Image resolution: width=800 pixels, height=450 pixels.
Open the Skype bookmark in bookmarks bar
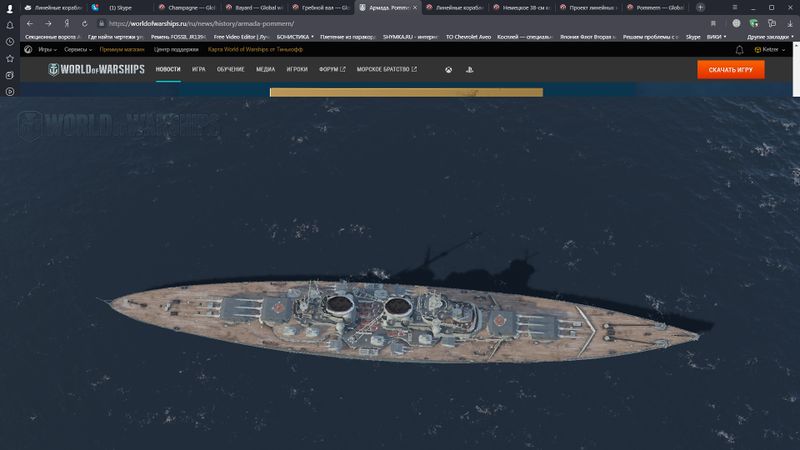(693, 37)
